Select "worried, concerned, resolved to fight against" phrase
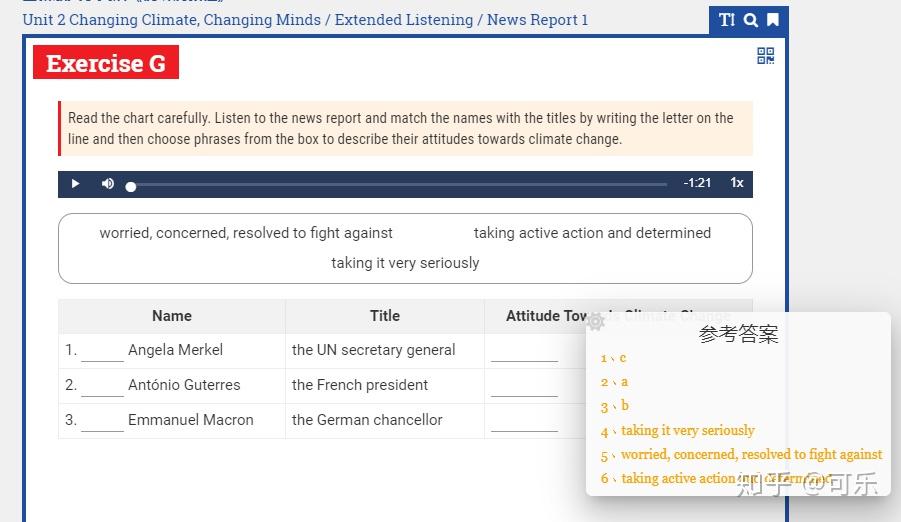Screen dimensions: 901x522 (x=246, y=233)
